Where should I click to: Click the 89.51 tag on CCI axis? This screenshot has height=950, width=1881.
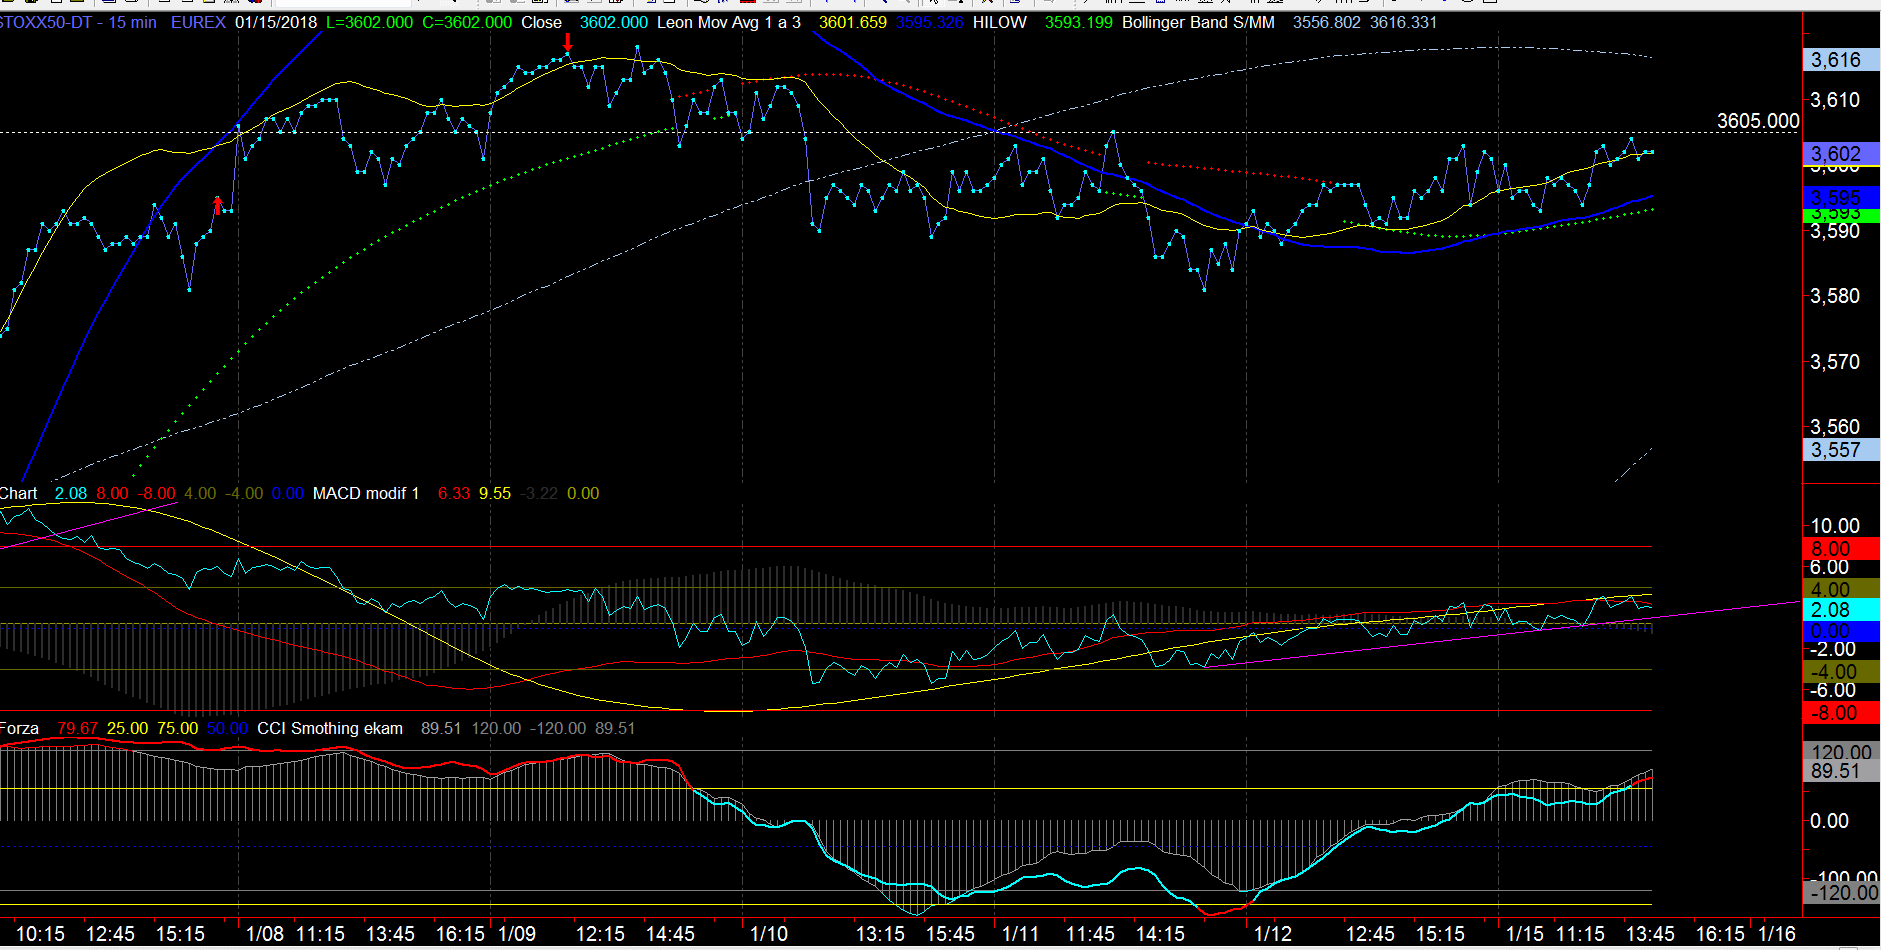1841,771
